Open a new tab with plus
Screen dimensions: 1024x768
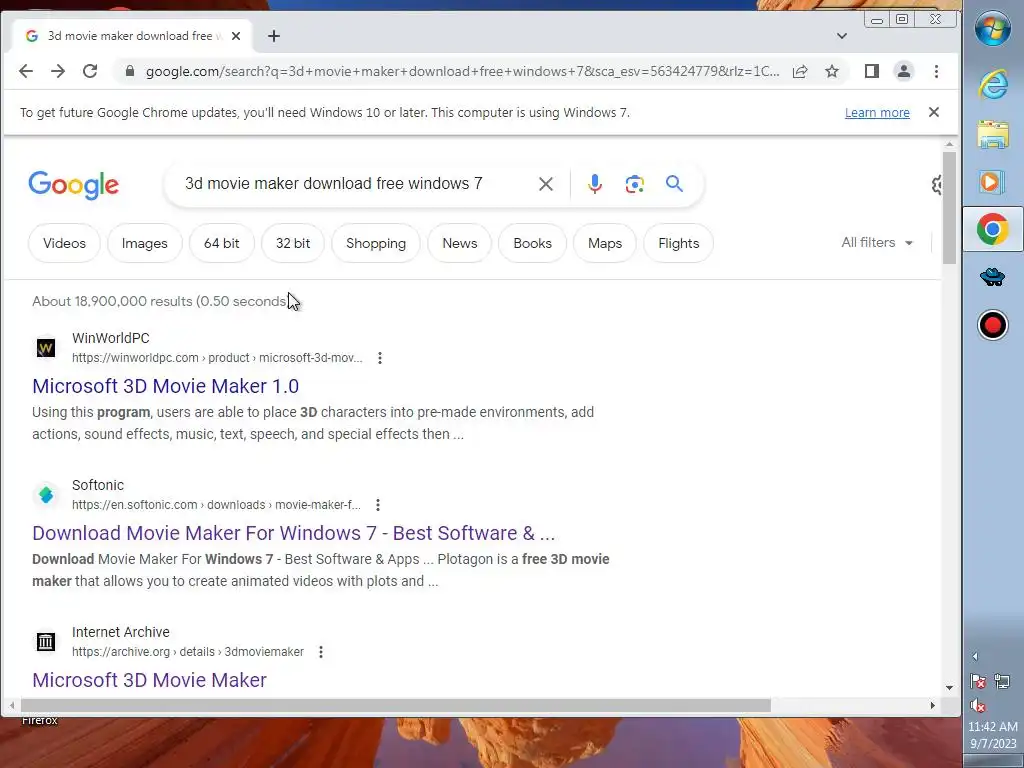click(274, 36)
